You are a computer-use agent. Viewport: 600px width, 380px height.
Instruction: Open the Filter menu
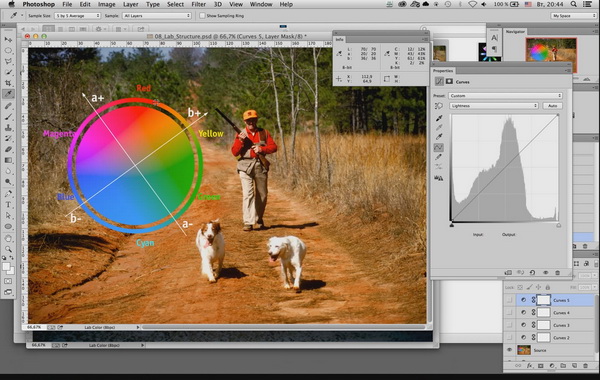[x=198, y=5]
